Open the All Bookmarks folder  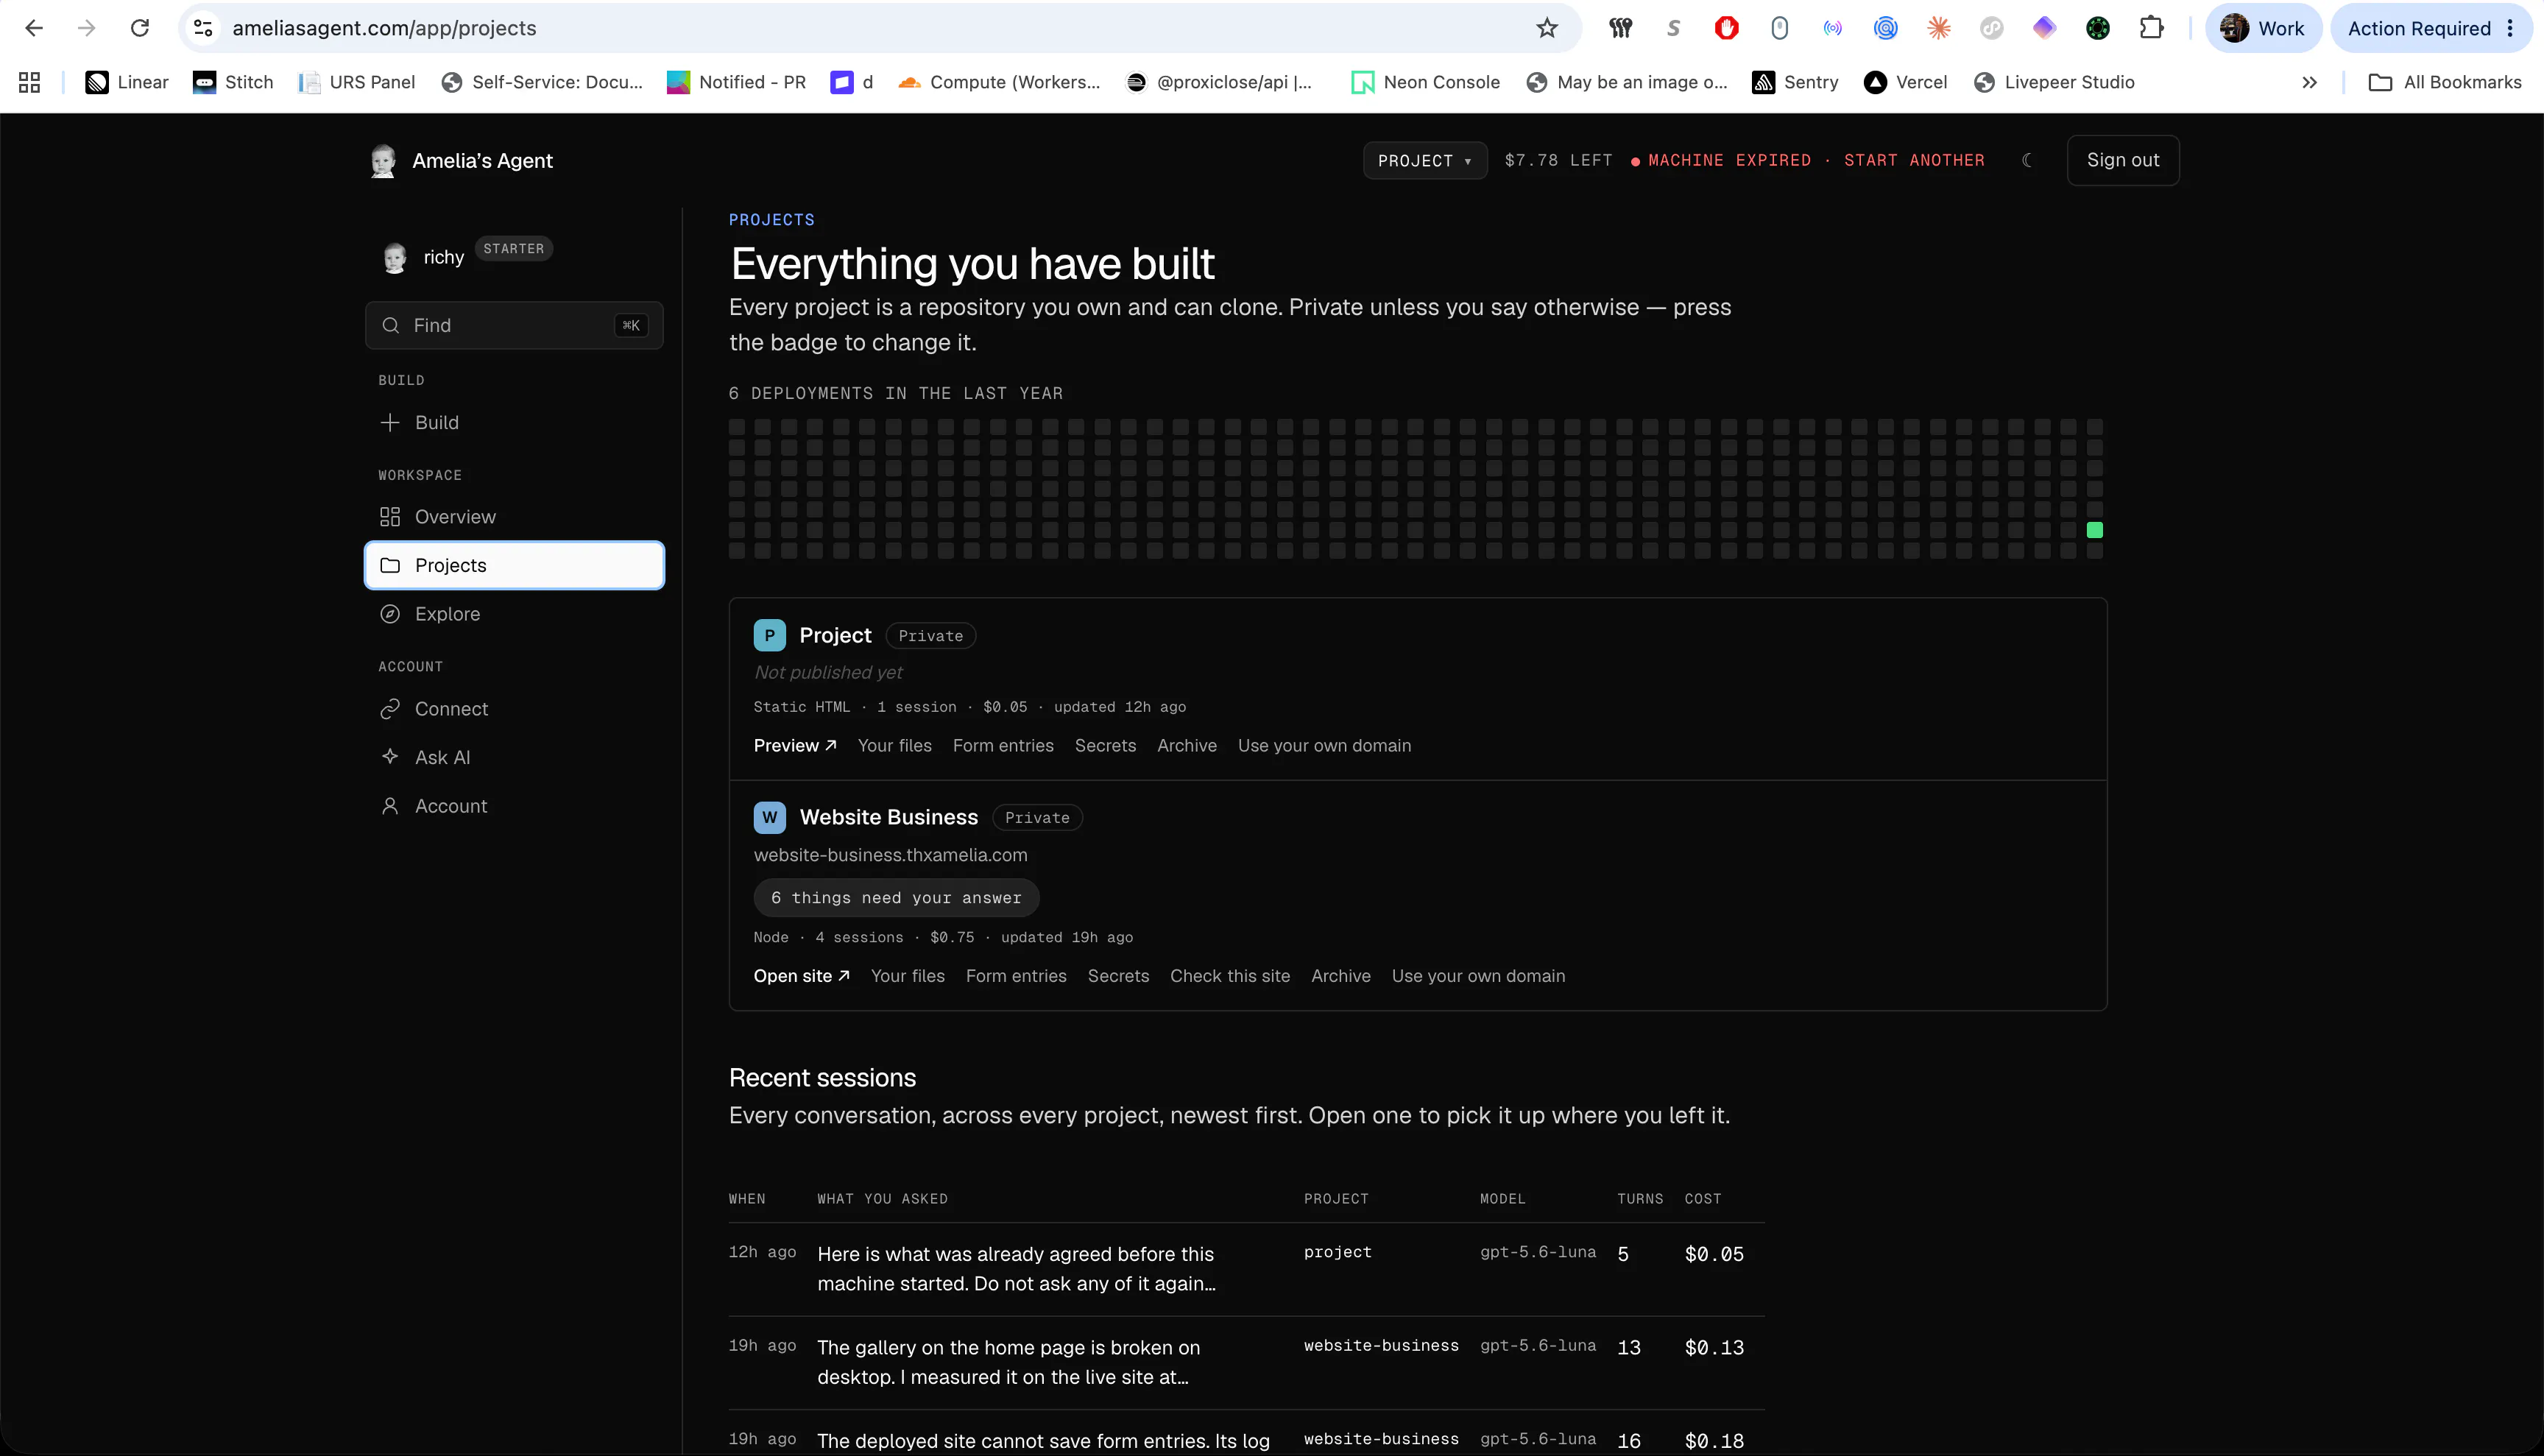2445,82
